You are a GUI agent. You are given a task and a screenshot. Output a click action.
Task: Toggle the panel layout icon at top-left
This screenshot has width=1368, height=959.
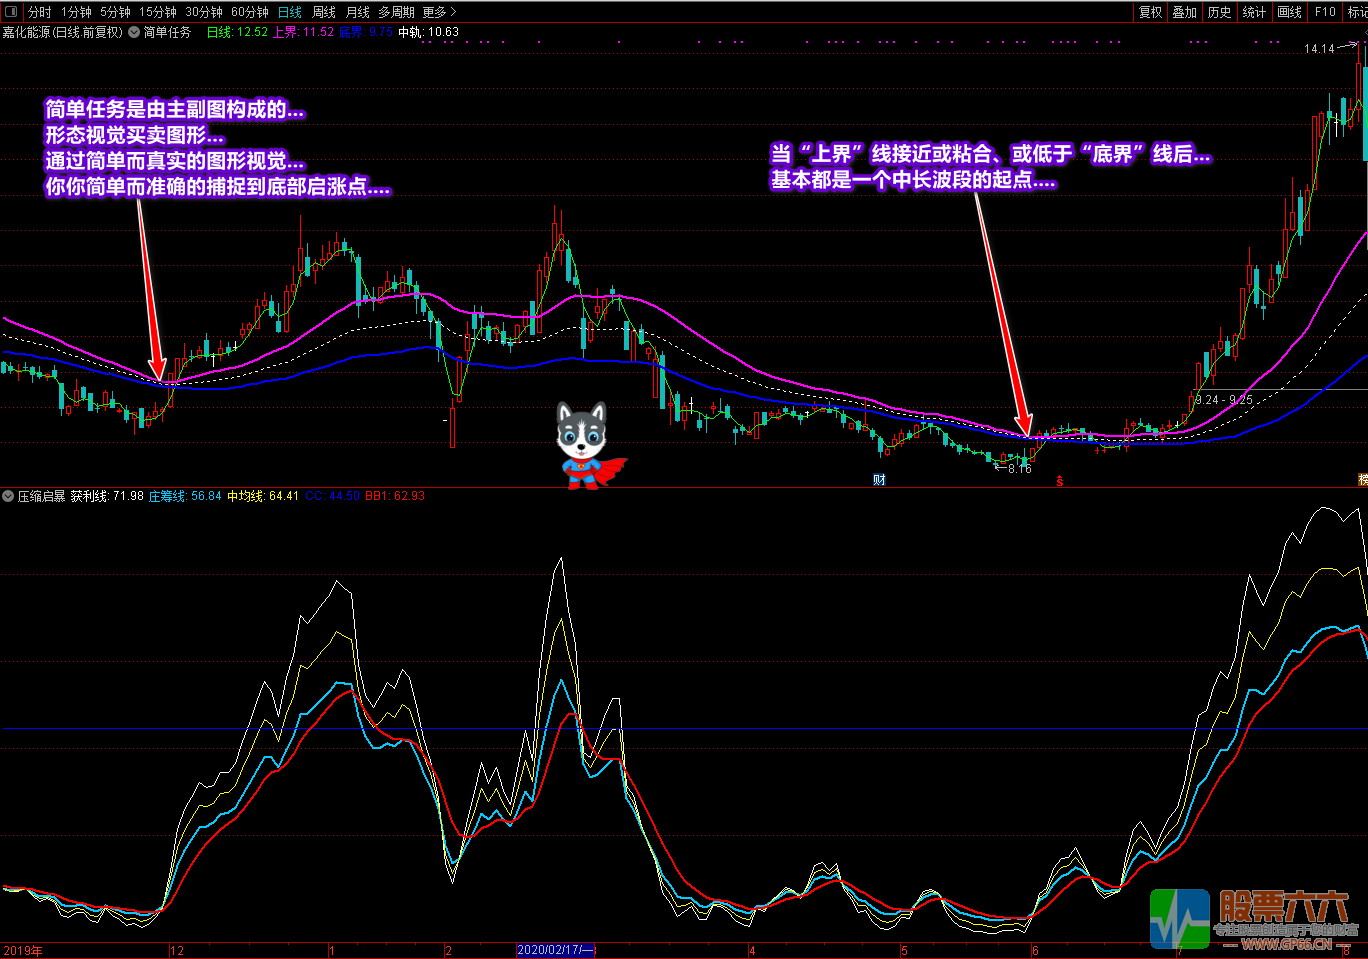[x=11, y=12]
